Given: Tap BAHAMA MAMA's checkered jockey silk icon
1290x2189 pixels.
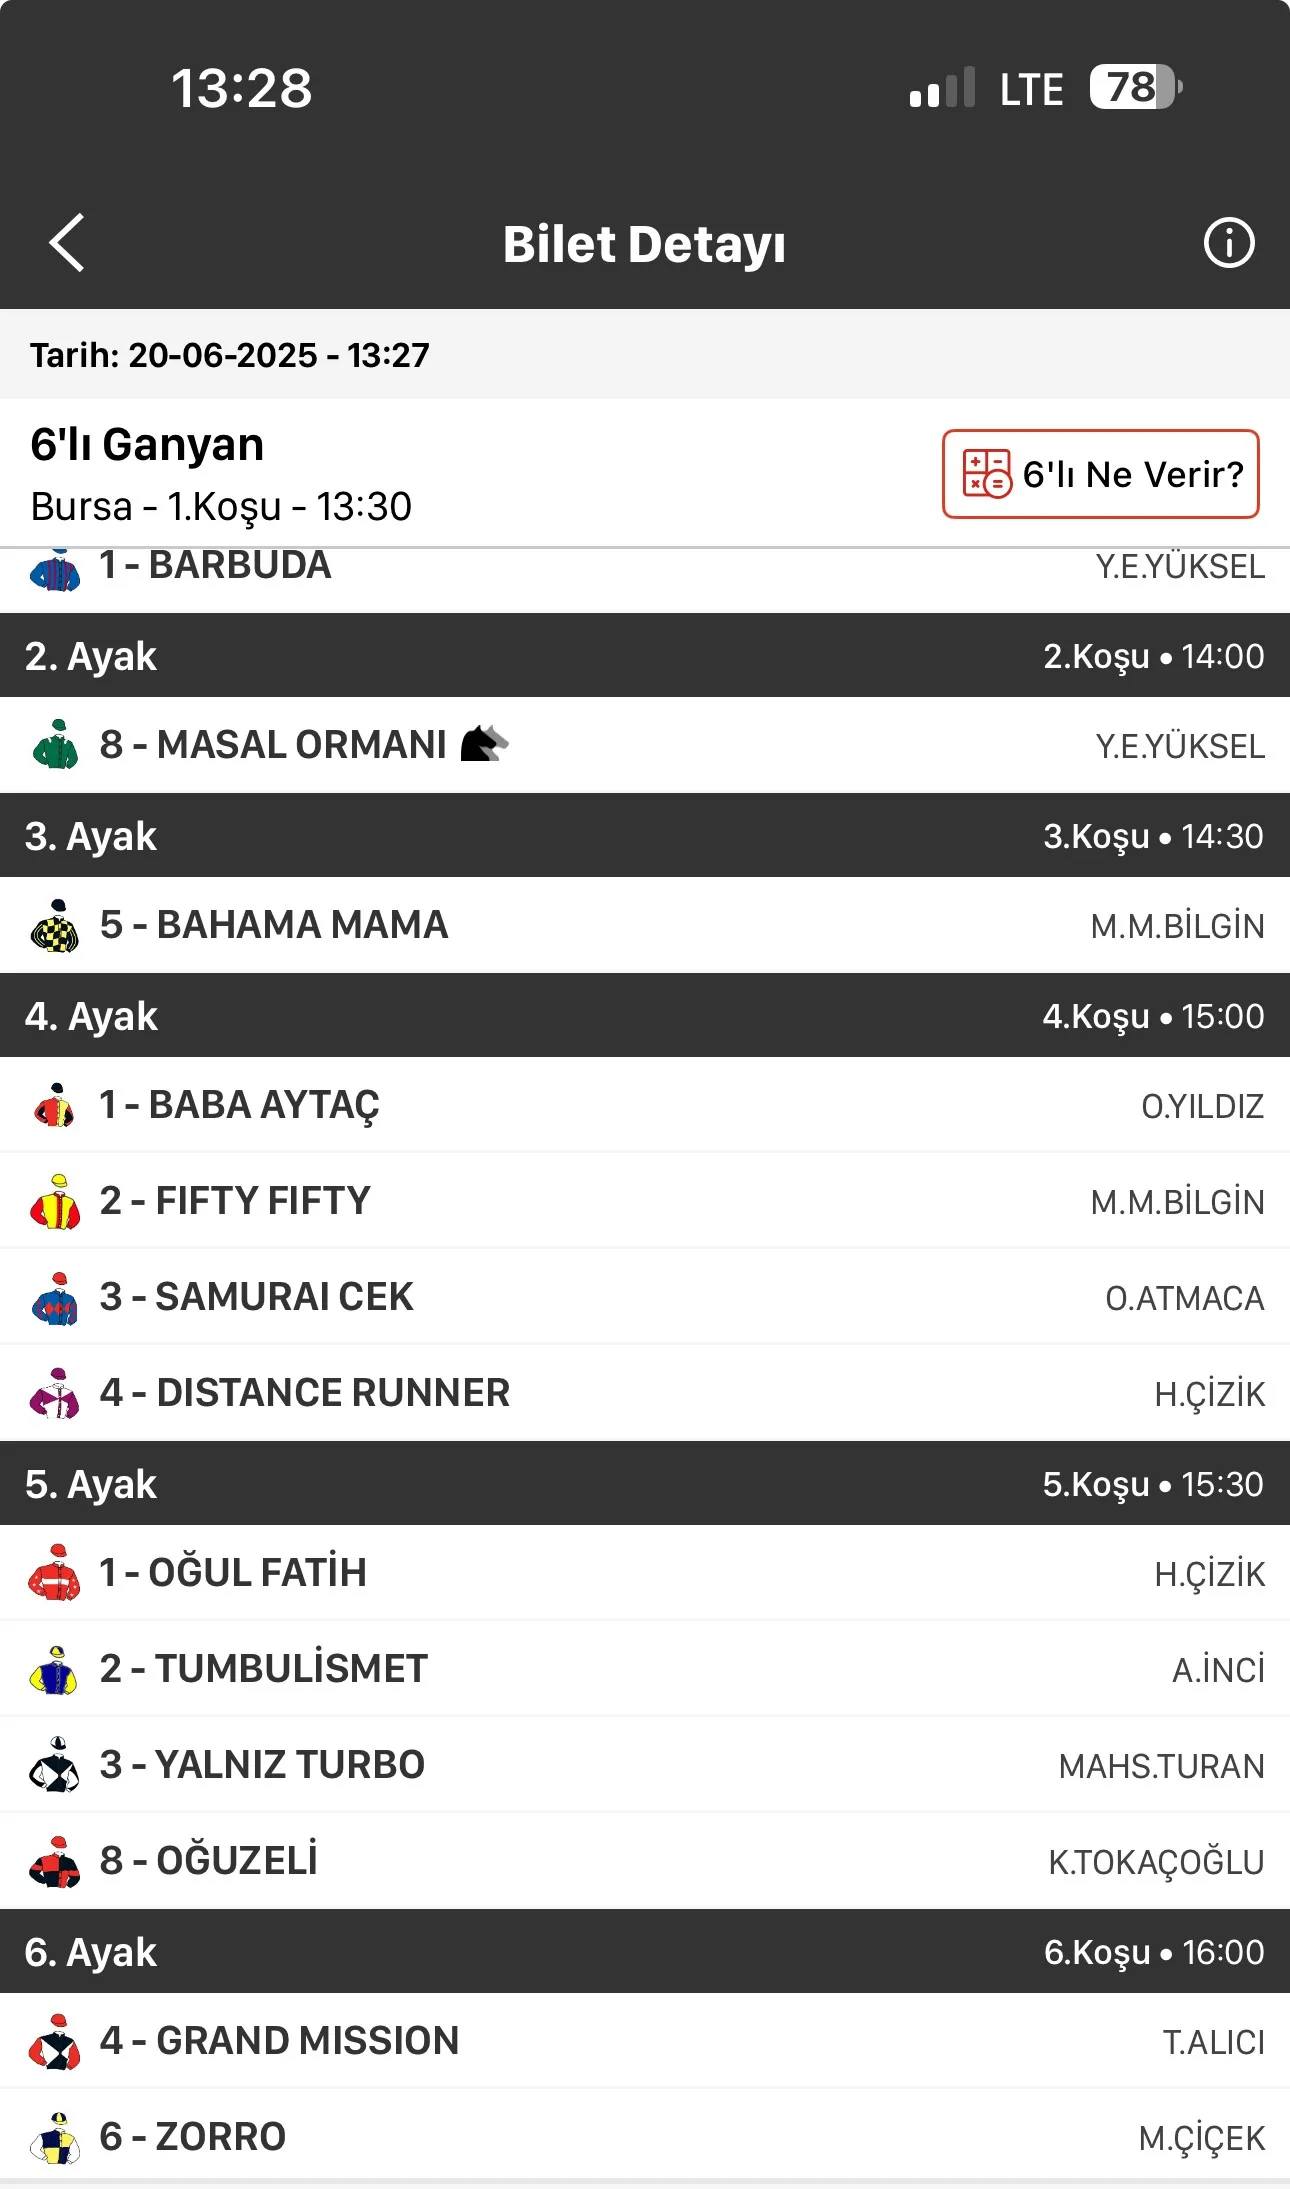Looking at the screenshot, I should coord(56,925).
